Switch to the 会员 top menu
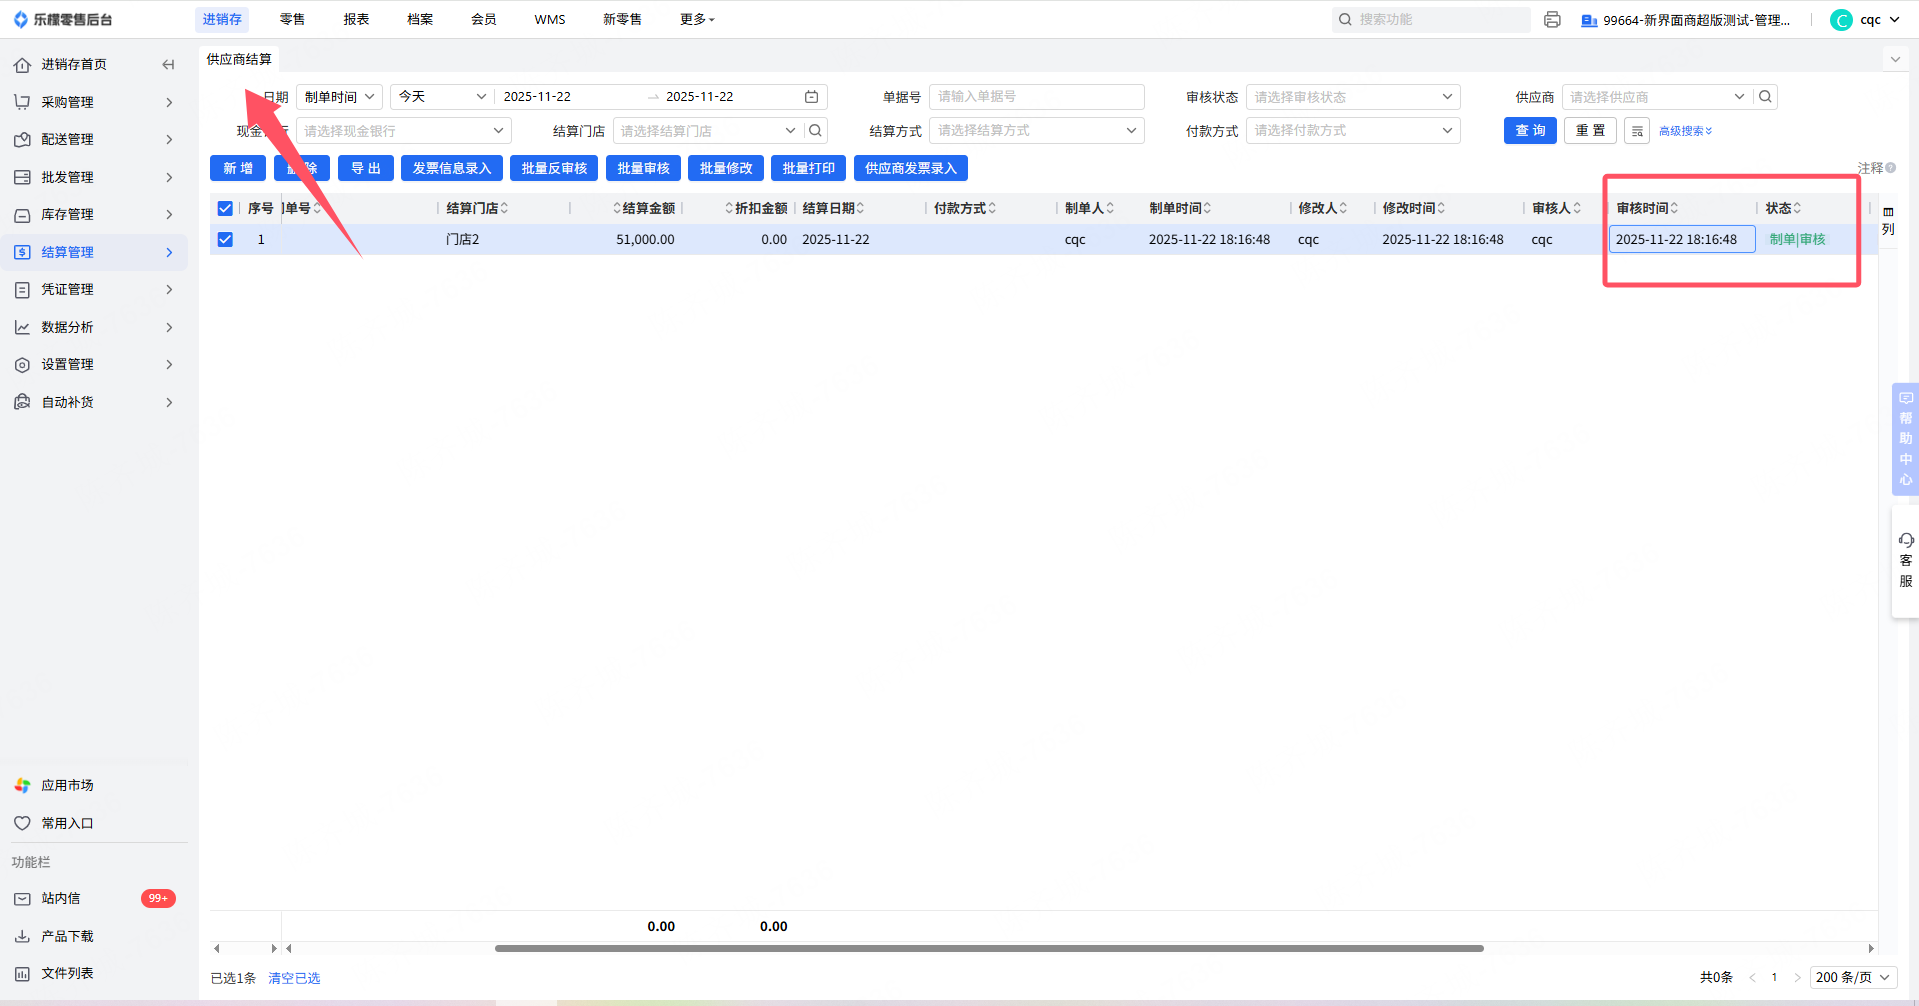Screen dimensions: 1919x1006 (x=484, y=20)
